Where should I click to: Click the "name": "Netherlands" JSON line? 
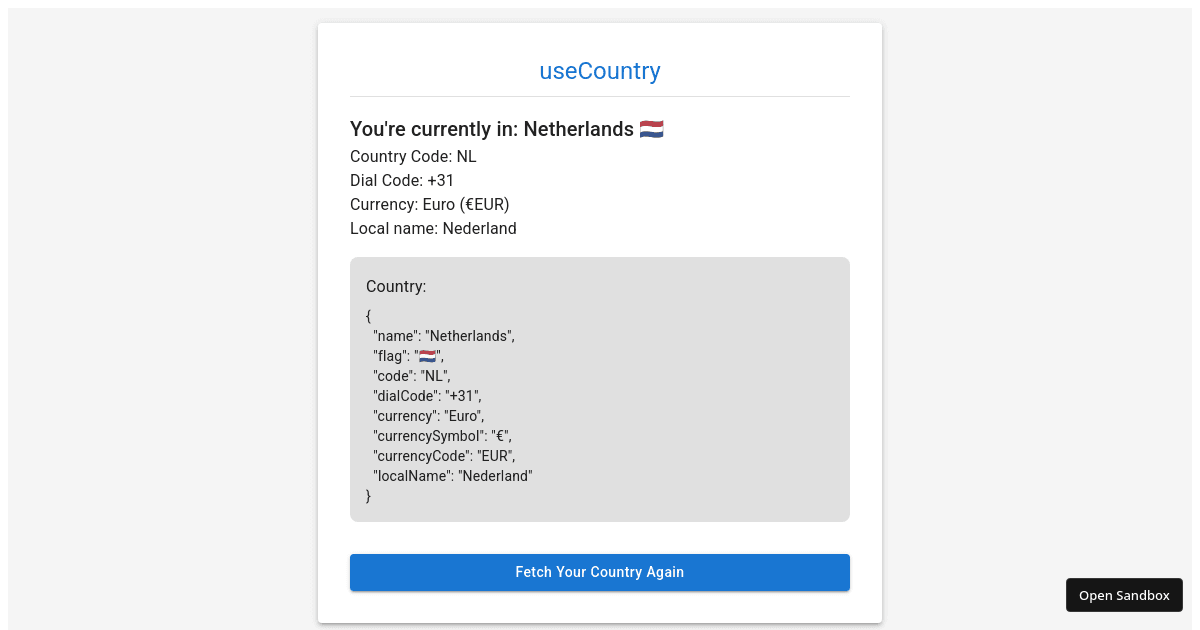tap(444, 336)
